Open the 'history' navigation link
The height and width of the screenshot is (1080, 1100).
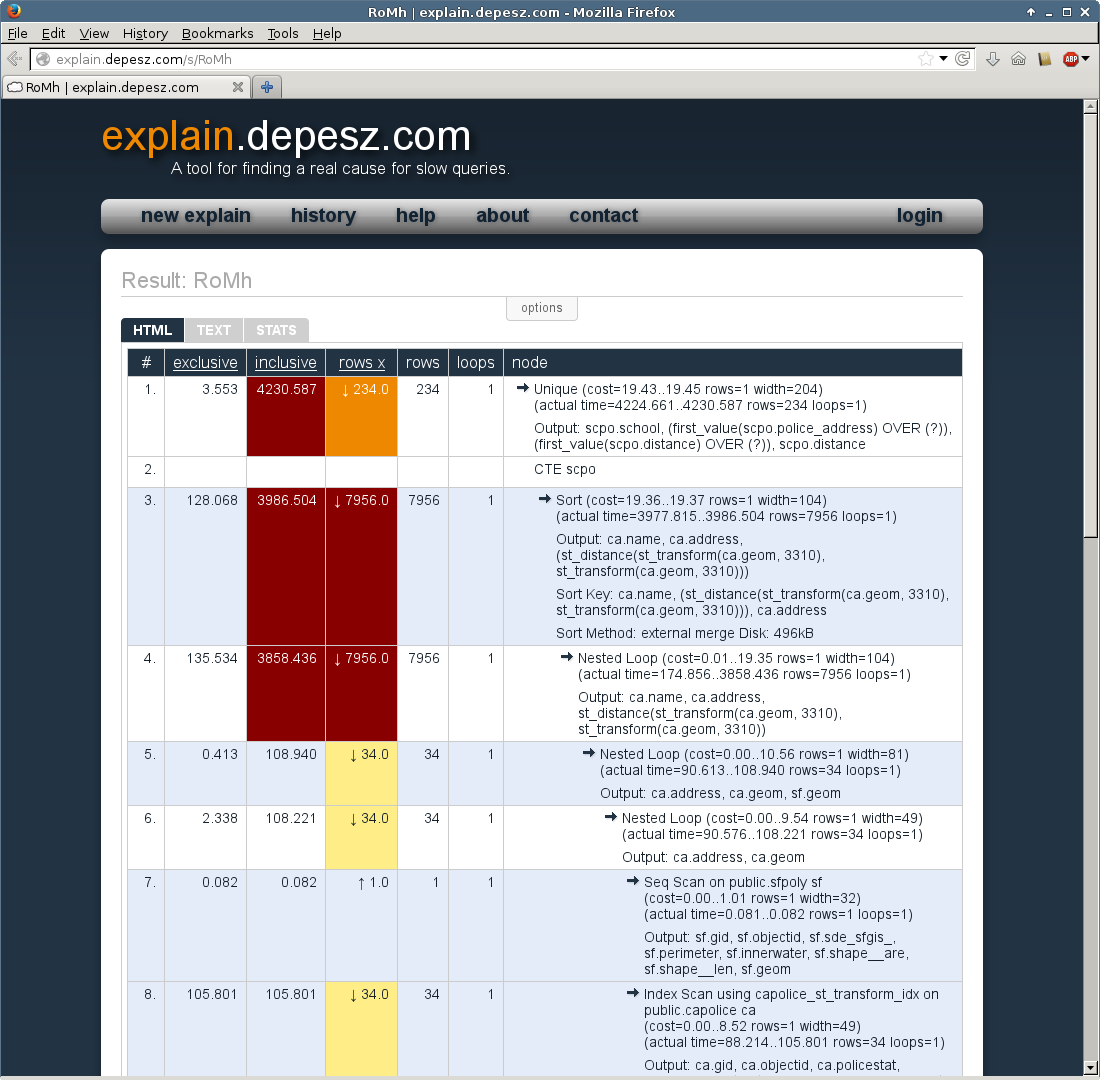[323, 215]
